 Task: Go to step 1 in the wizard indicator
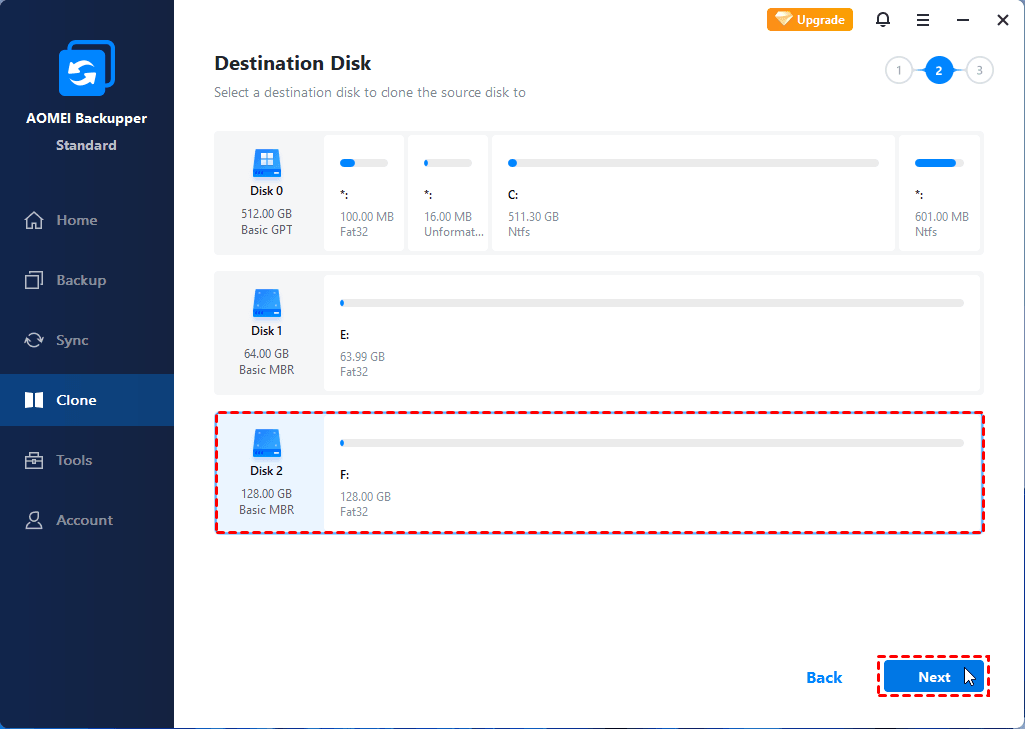click(x=899, y=71)
